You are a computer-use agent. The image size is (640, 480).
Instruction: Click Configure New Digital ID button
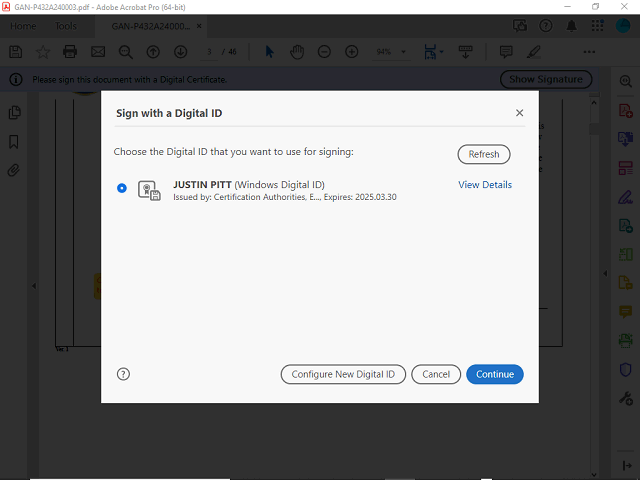(343, 374)
